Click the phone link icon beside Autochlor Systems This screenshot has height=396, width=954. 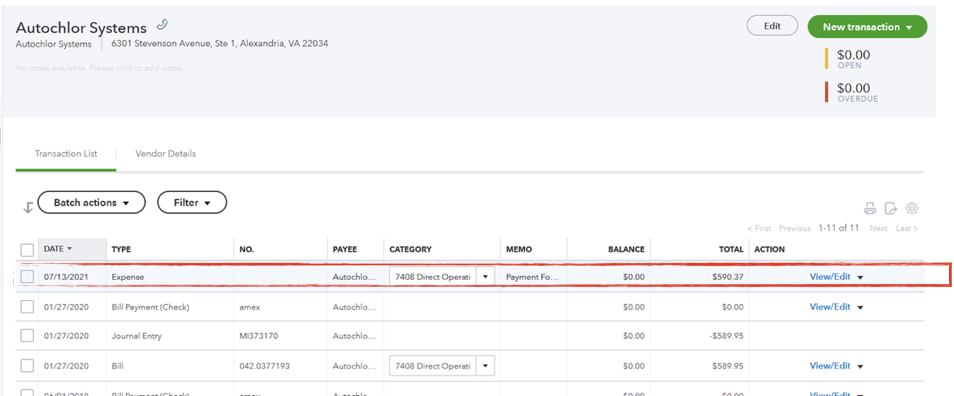click(x=161, y=25)
